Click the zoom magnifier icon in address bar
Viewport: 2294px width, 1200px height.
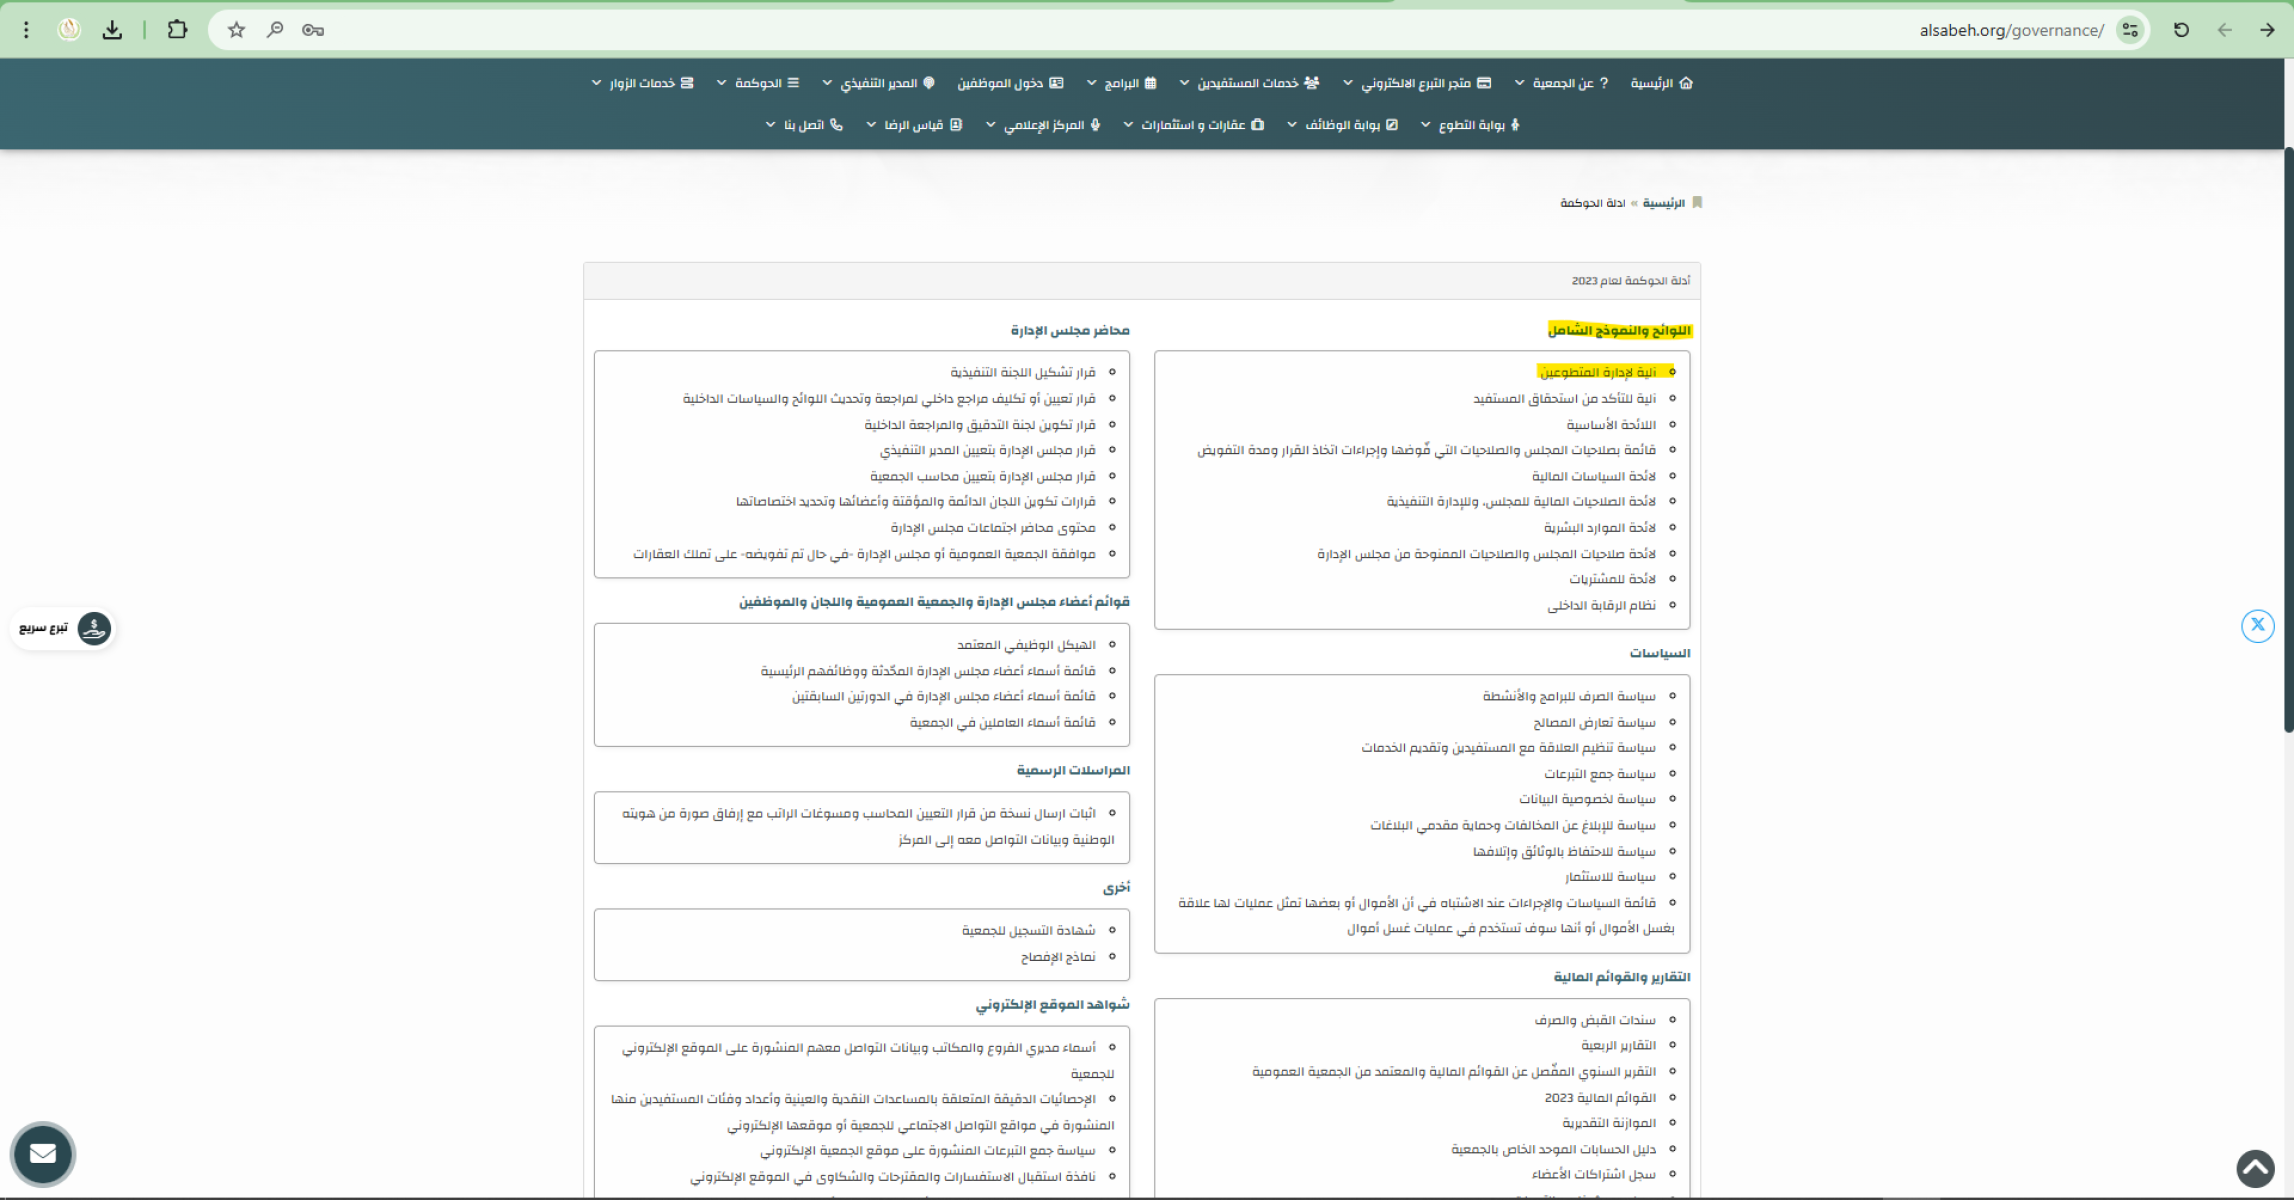[x=274, y=30]
